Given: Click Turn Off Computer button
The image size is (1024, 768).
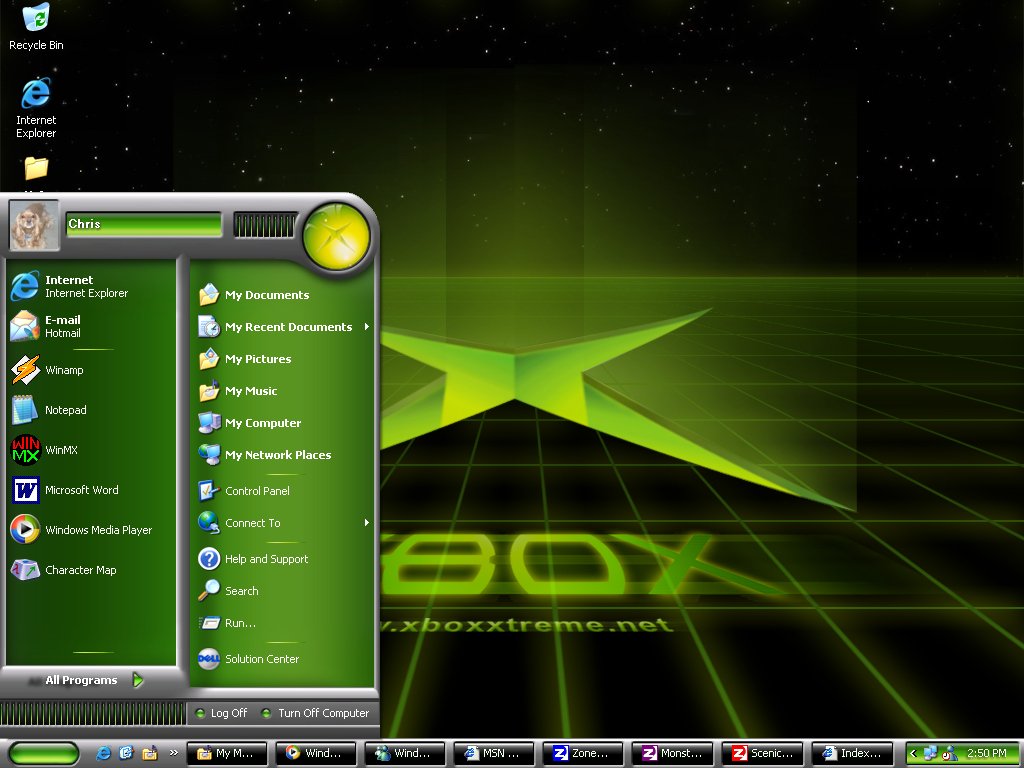Looking at the screenshot, I should click(315, 713).
